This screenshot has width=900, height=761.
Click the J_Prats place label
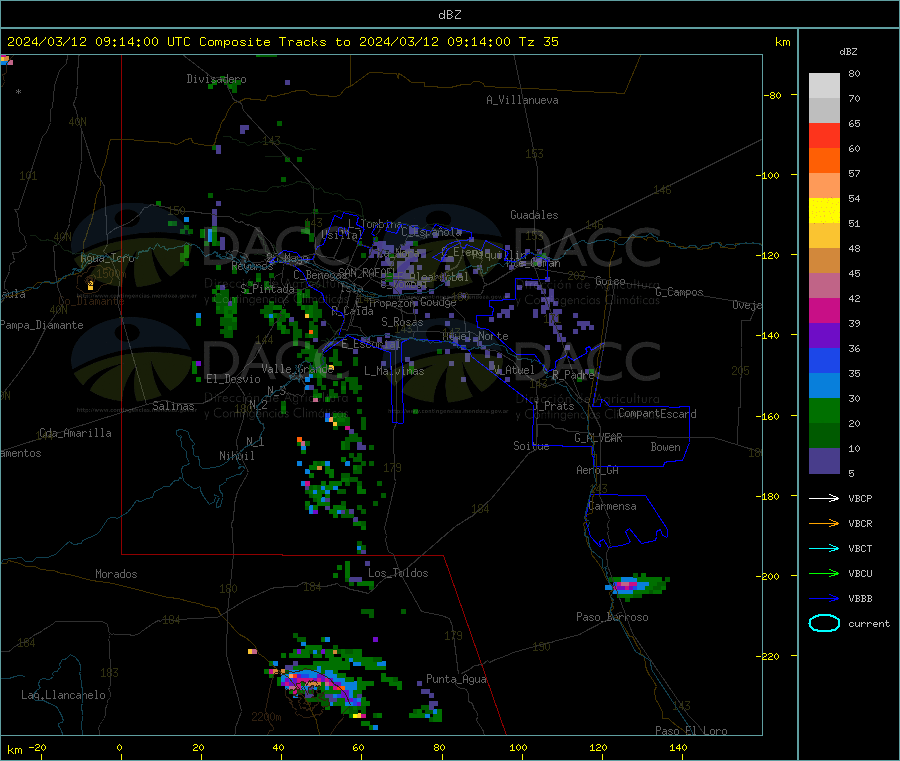tap(553, 406)
